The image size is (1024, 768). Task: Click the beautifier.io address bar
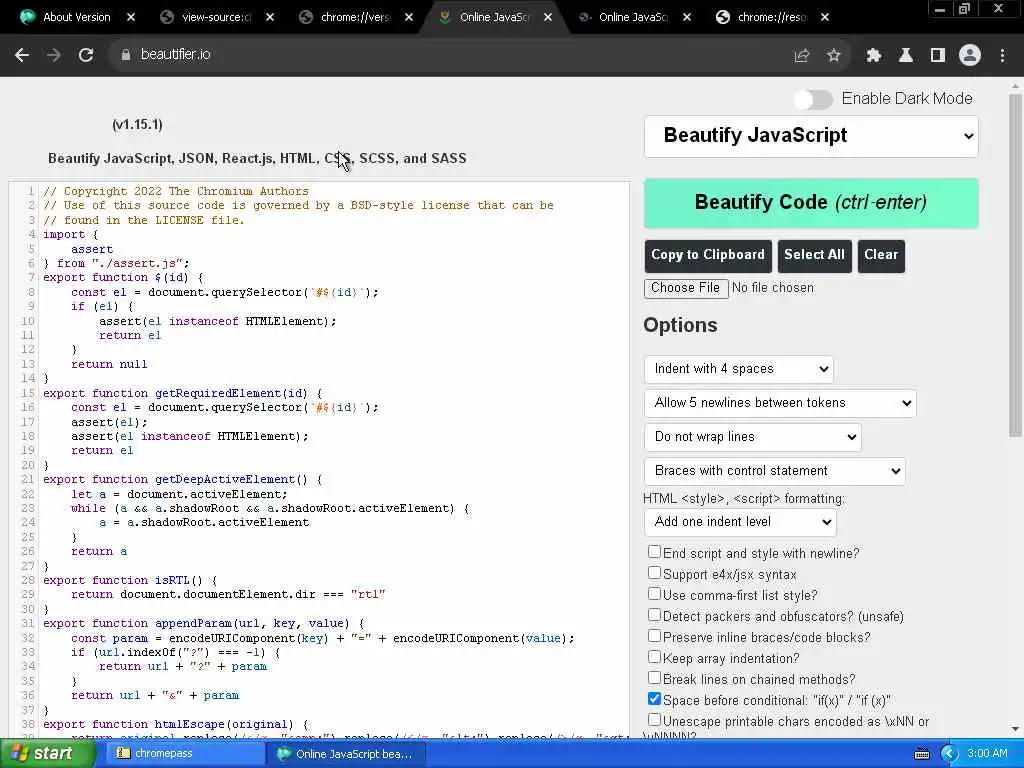point(451,56)
